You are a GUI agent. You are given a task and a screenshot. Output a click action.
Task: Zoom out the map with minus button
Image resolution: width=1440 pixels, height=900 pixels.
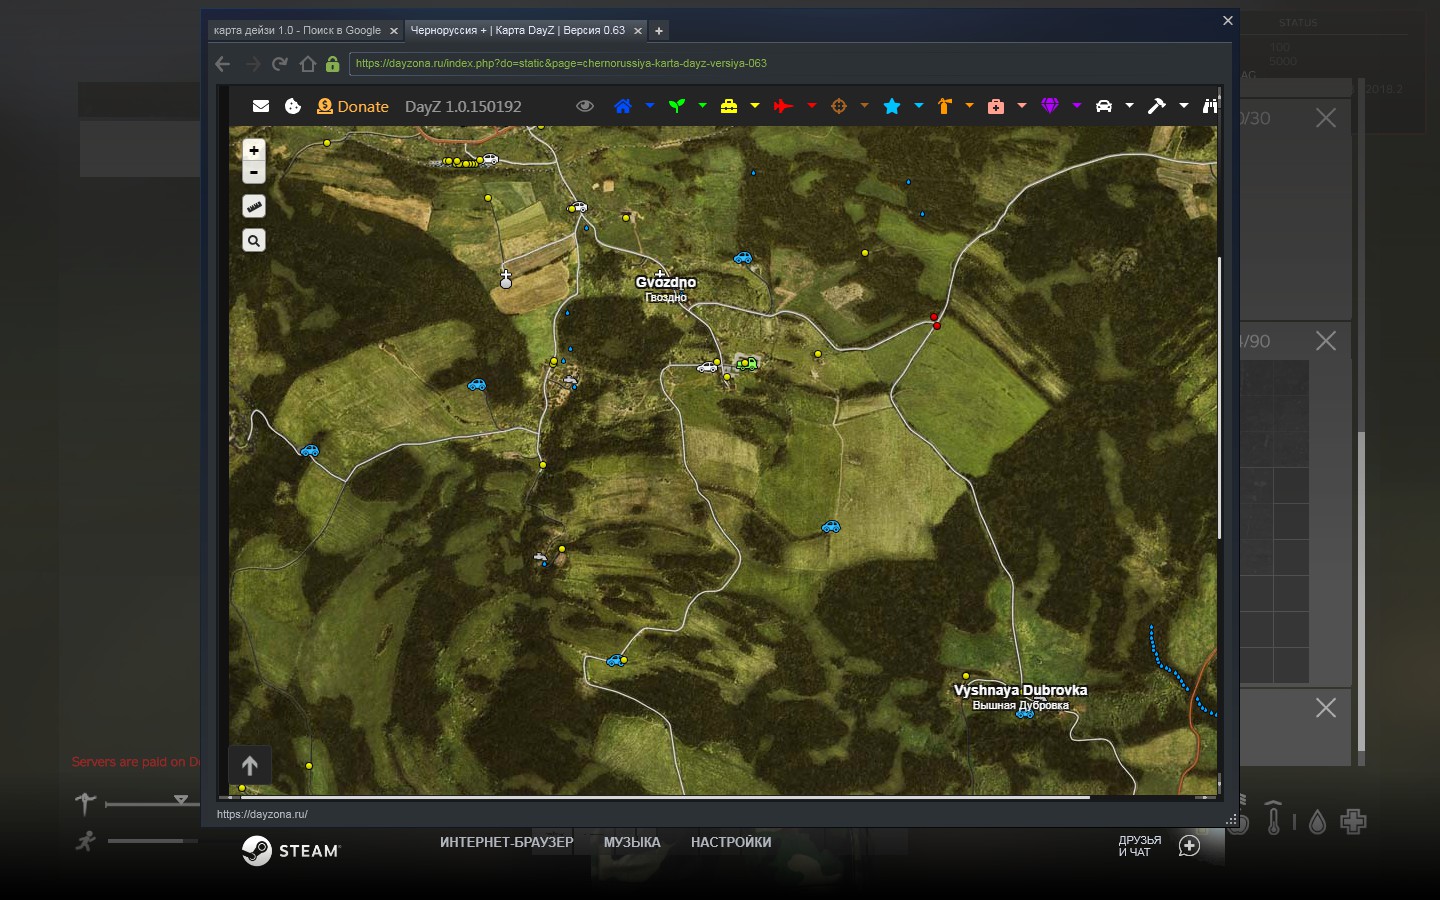[x=254, y=173]
